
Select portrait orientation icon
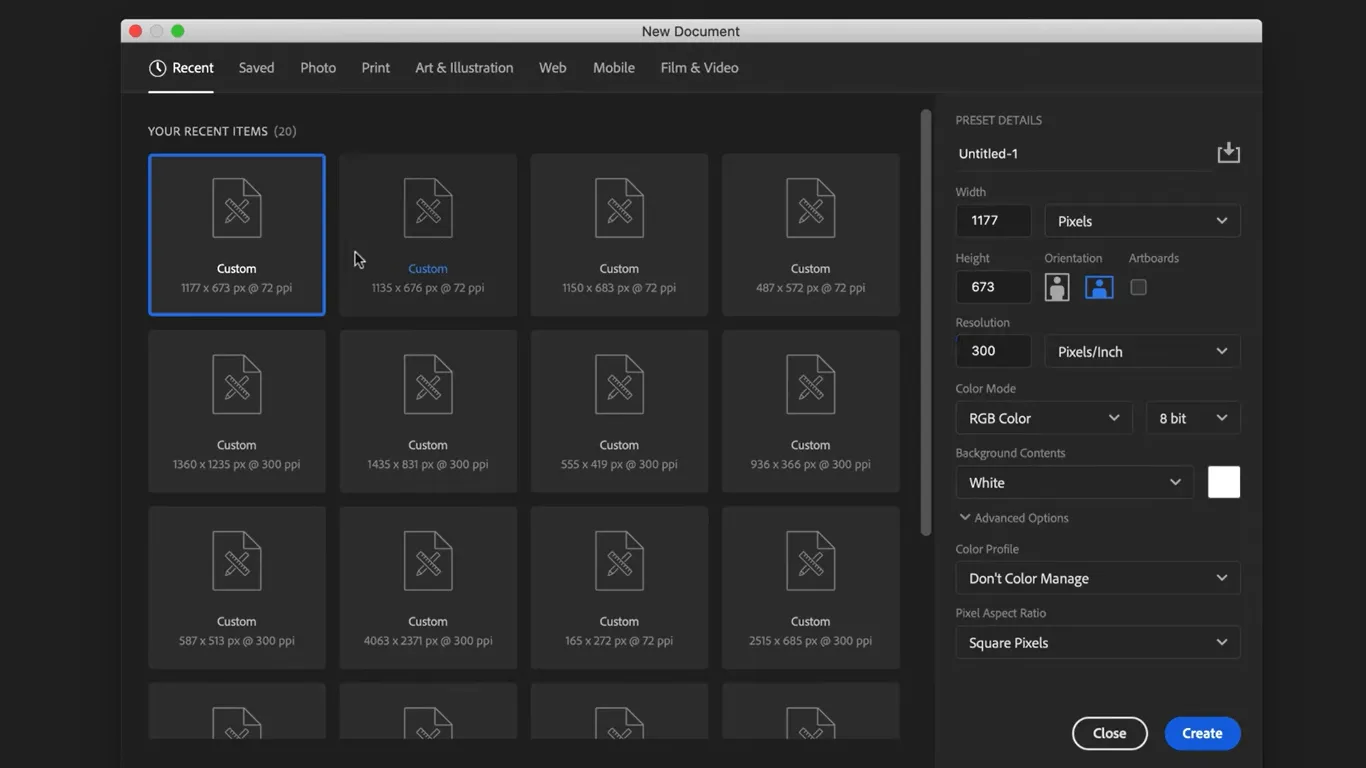click(1057, 288)
